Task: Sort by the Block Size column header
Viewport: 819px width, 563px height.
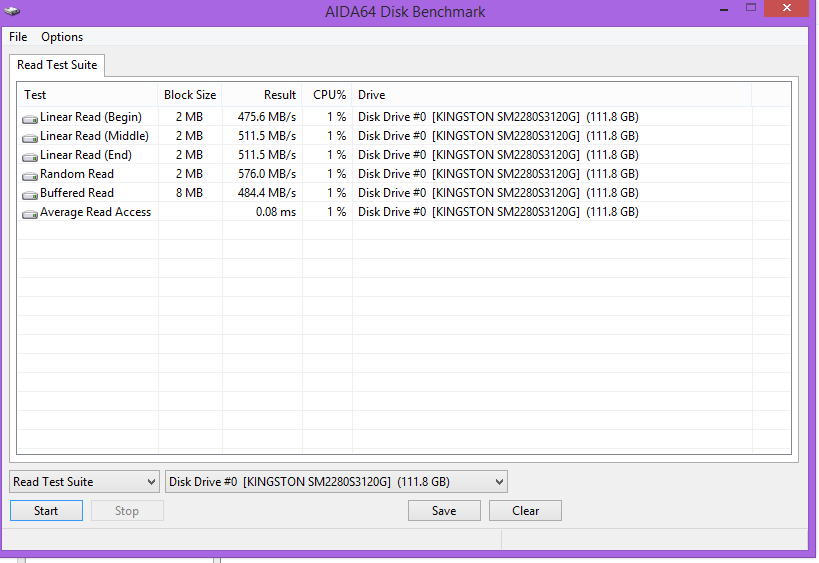Action: tap(190, 95)
